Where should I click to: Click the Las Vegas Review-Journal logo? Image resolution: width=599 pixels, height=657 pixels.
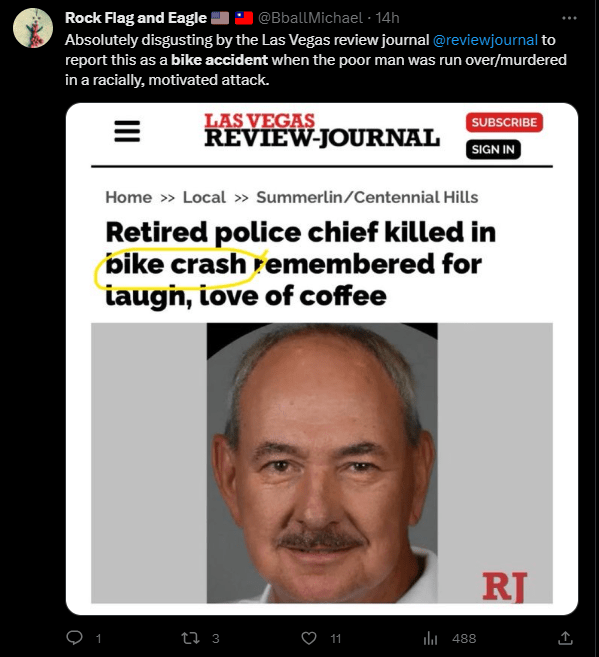coord(322,130)
